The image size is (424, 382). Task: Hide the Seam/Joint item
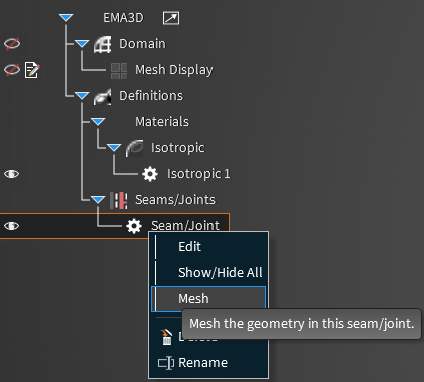[12, 226]
